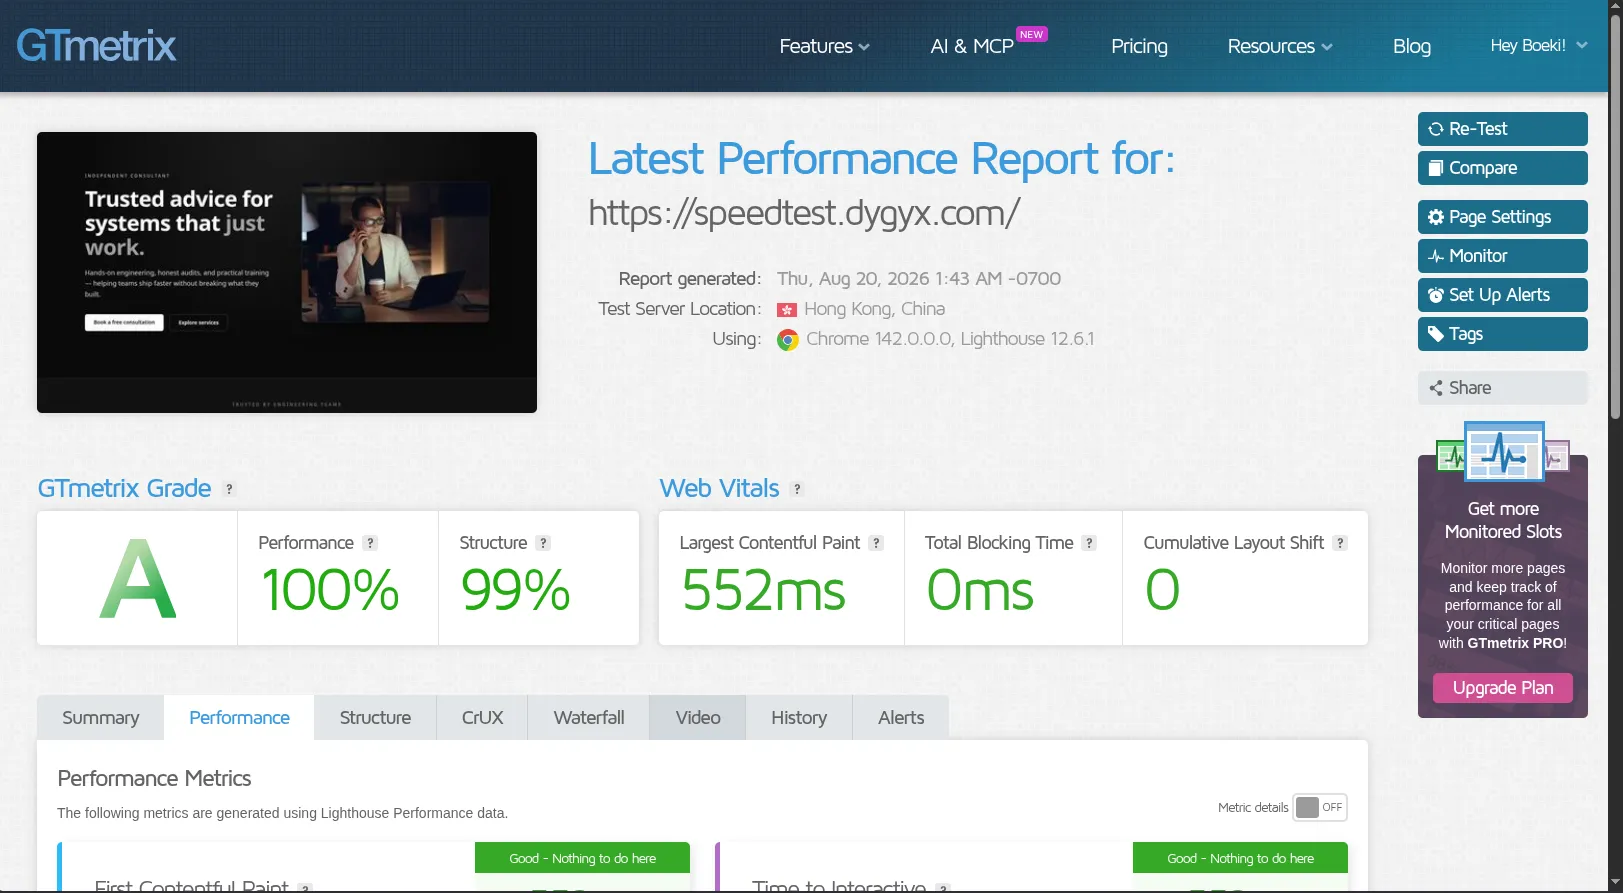
Task: Expand the Features dropdown menu
Action: point(824,46)
